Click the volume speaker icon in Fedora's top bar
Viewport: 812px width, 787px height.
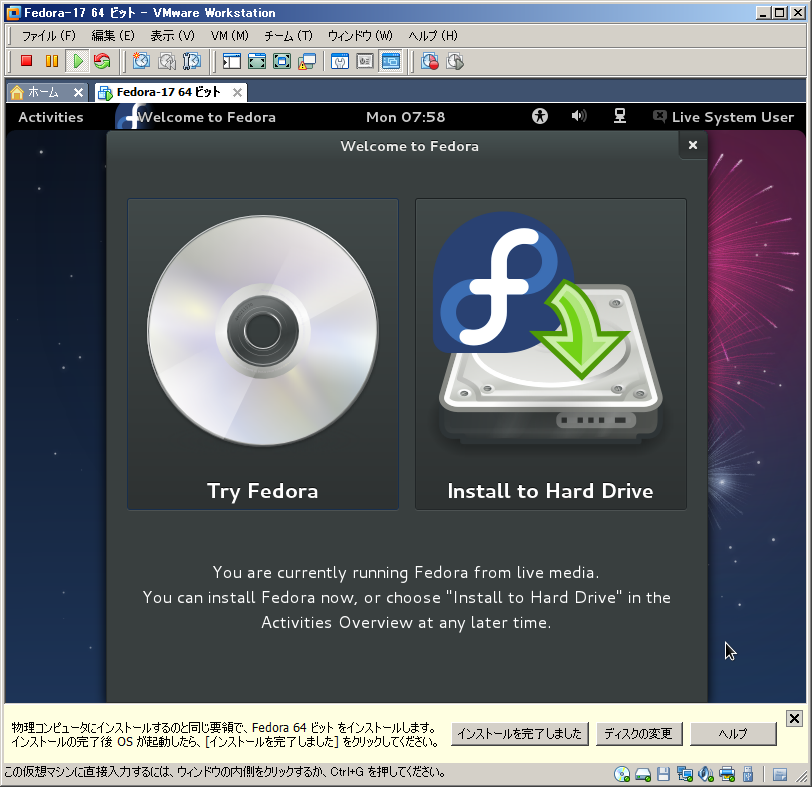578,117
